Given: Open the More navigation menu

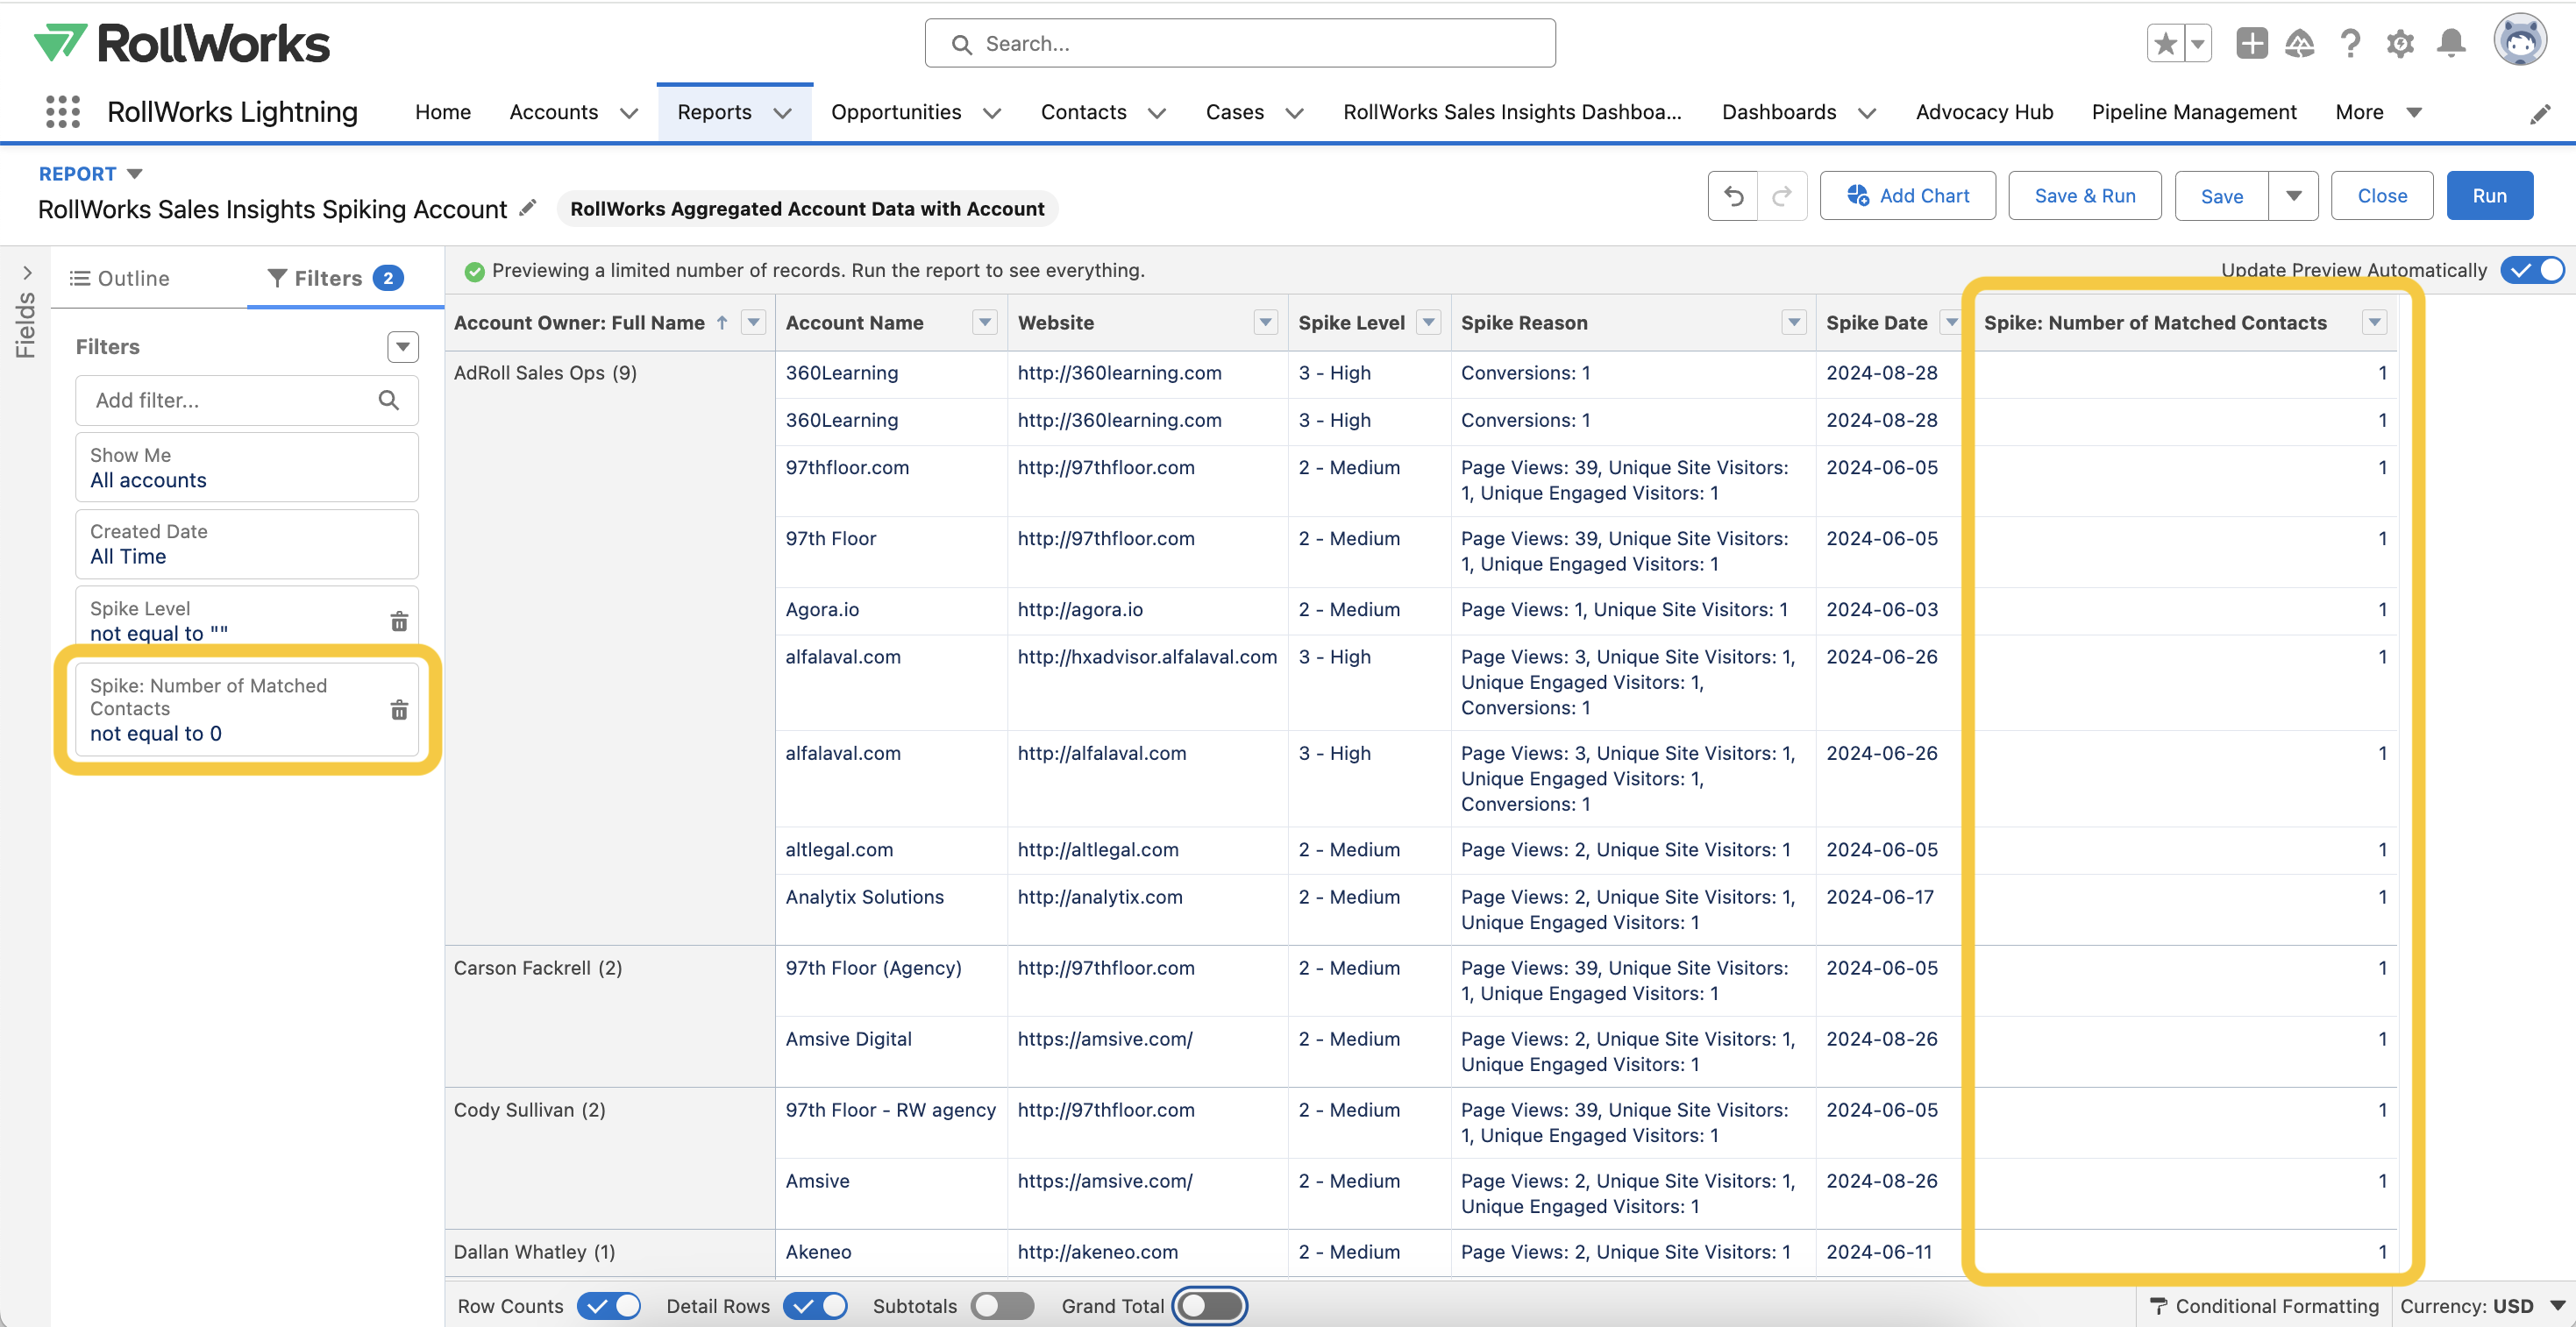Looking at the screenshot, I should pos(2378,112).
